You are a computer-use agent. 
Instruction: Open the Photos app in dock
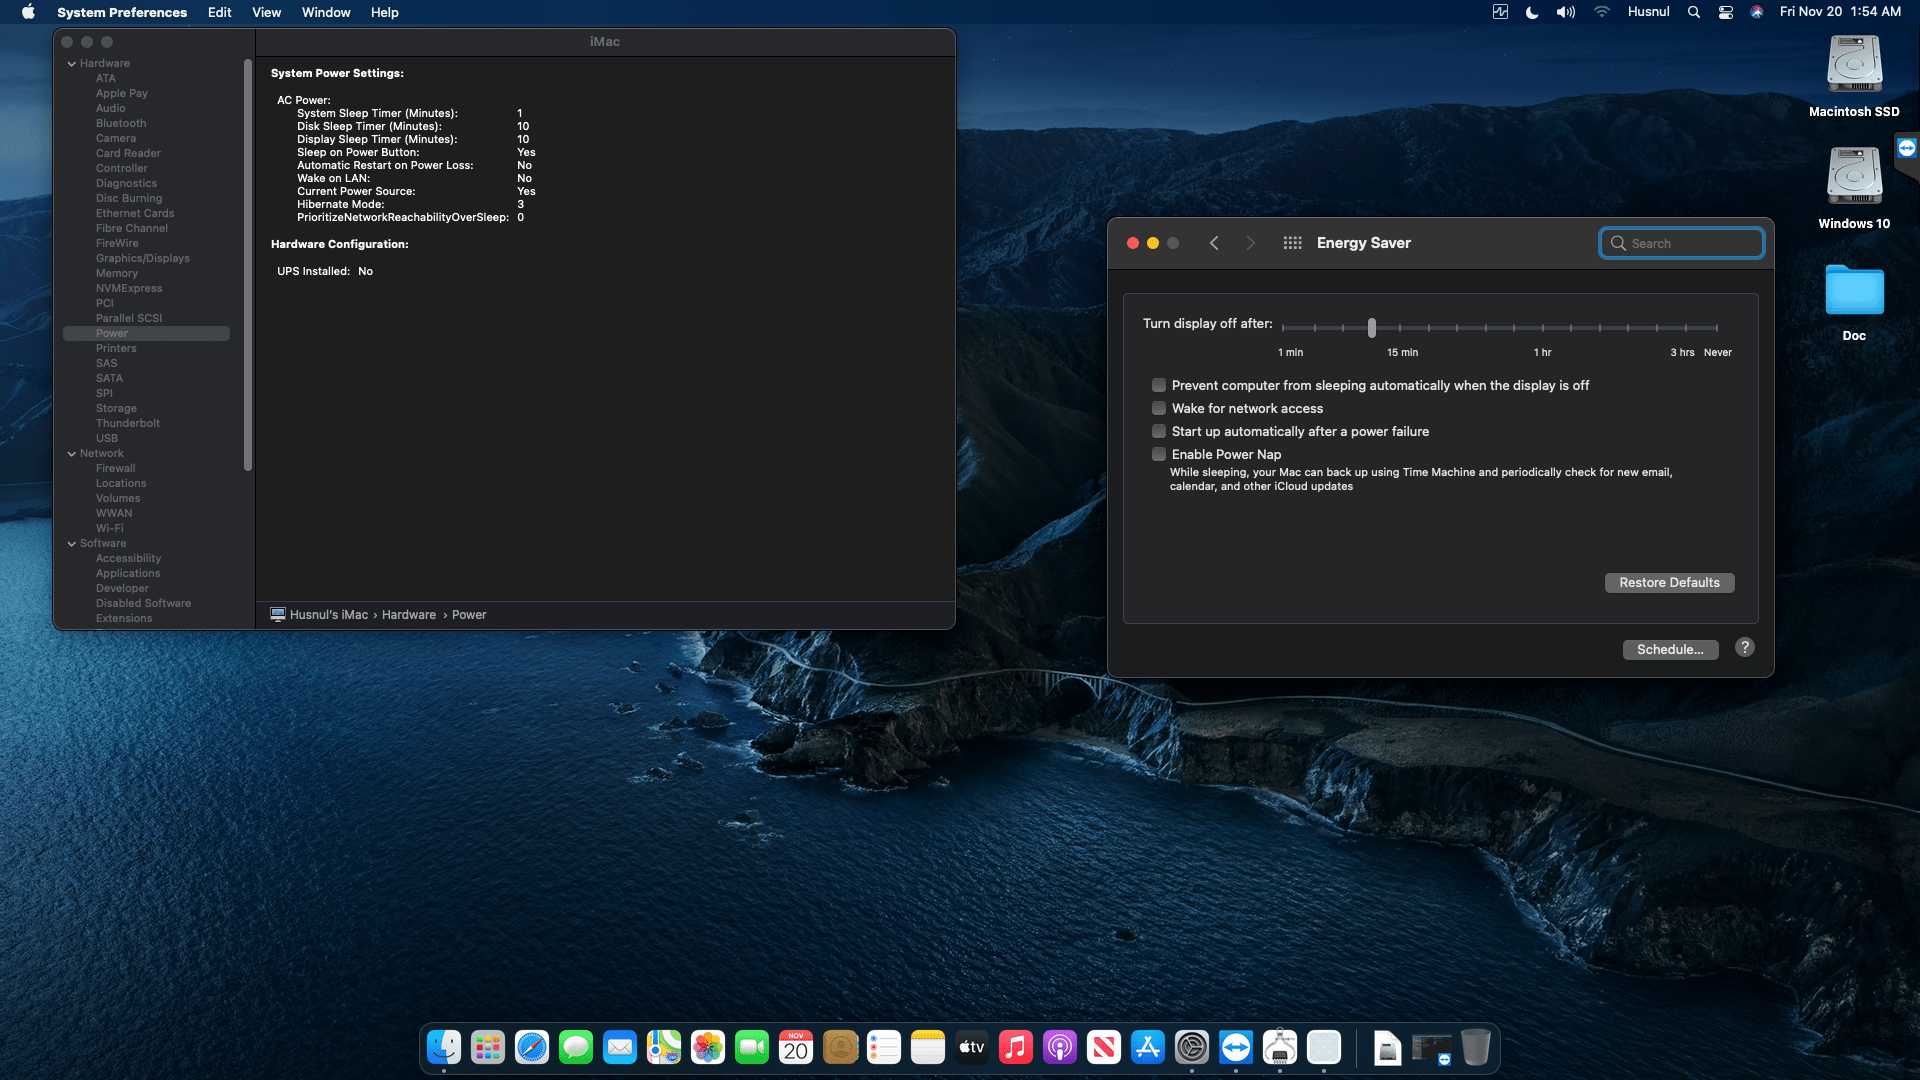(x=708, y=1047)
